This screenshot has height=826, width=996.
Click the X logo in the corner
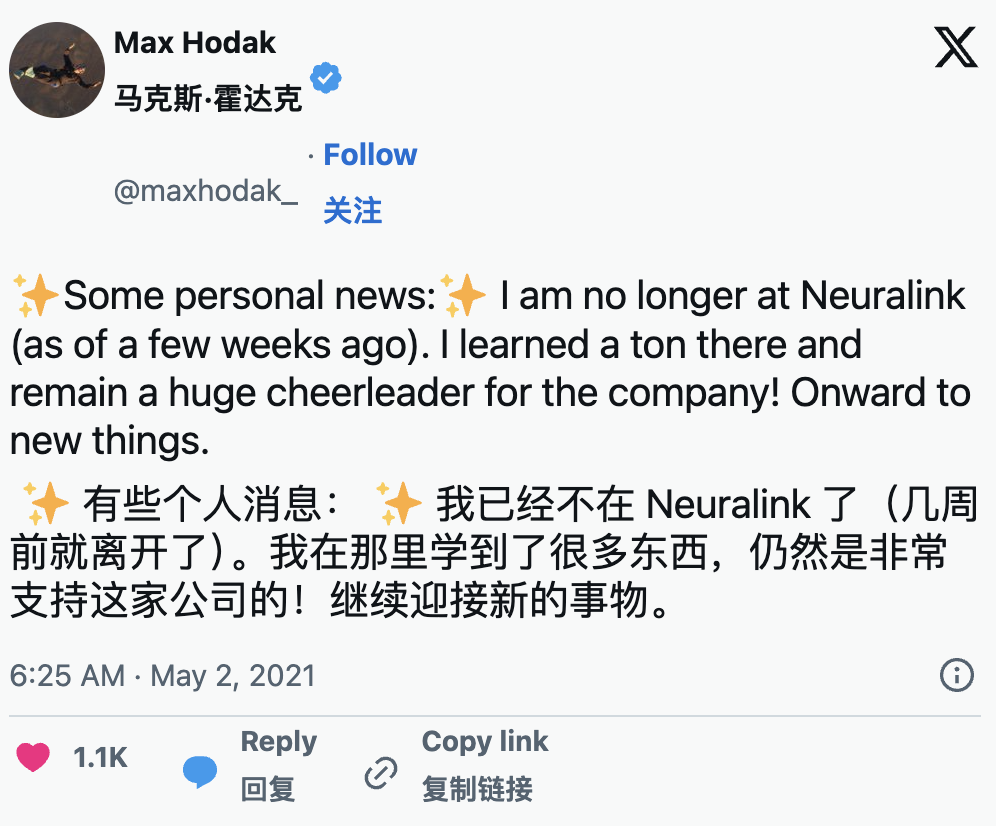955,48
